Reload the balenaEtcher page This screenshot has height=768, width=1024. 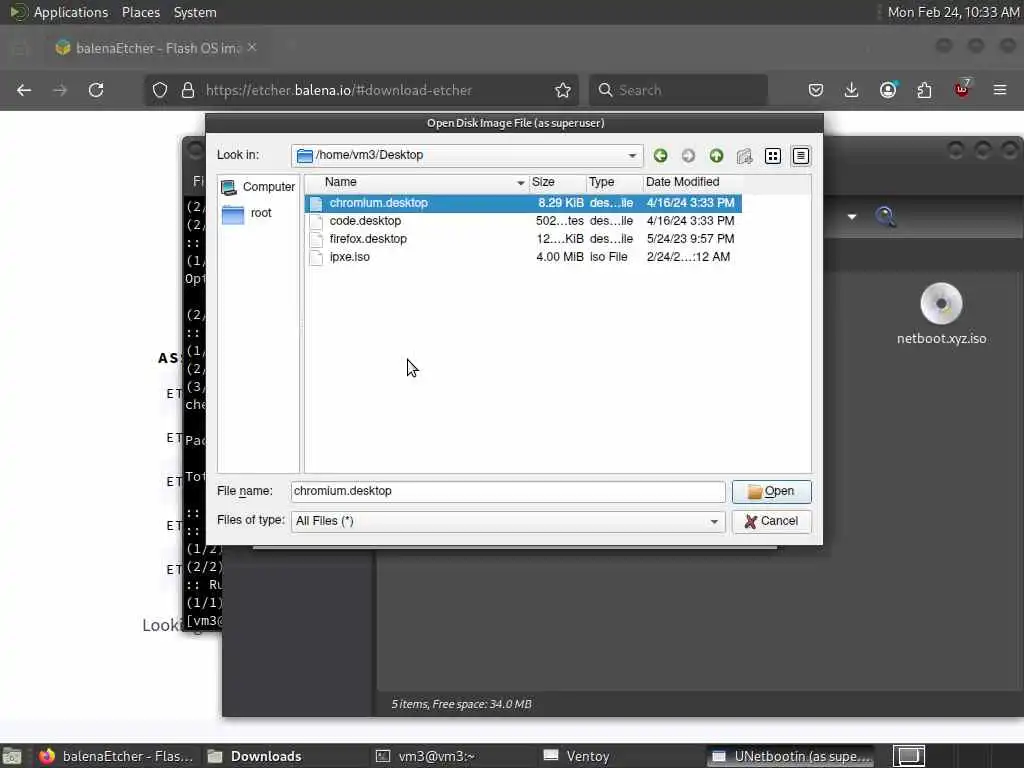point(96,90)
